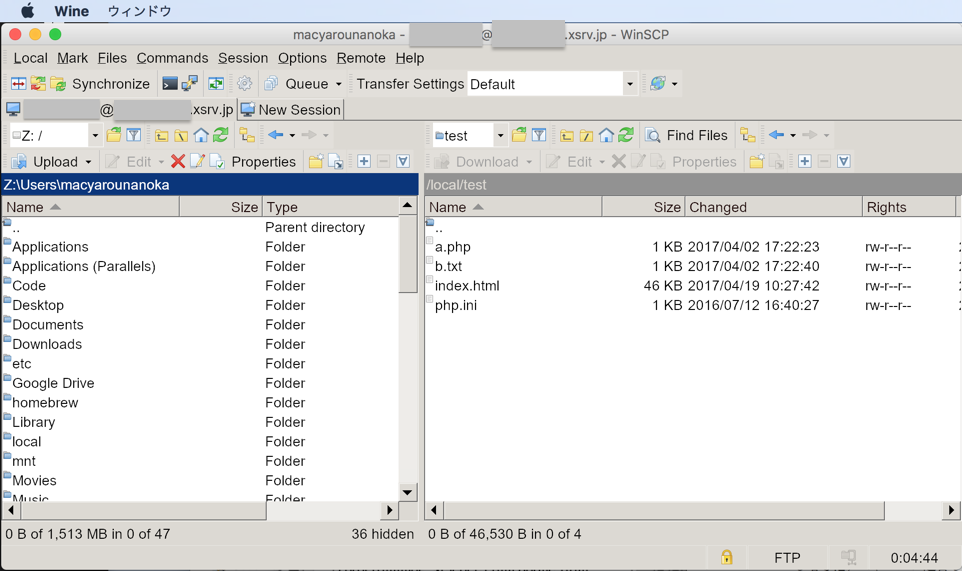Refresh the remote panel
The height and width of the screenshot is (571, 962).
click(626, 135)
